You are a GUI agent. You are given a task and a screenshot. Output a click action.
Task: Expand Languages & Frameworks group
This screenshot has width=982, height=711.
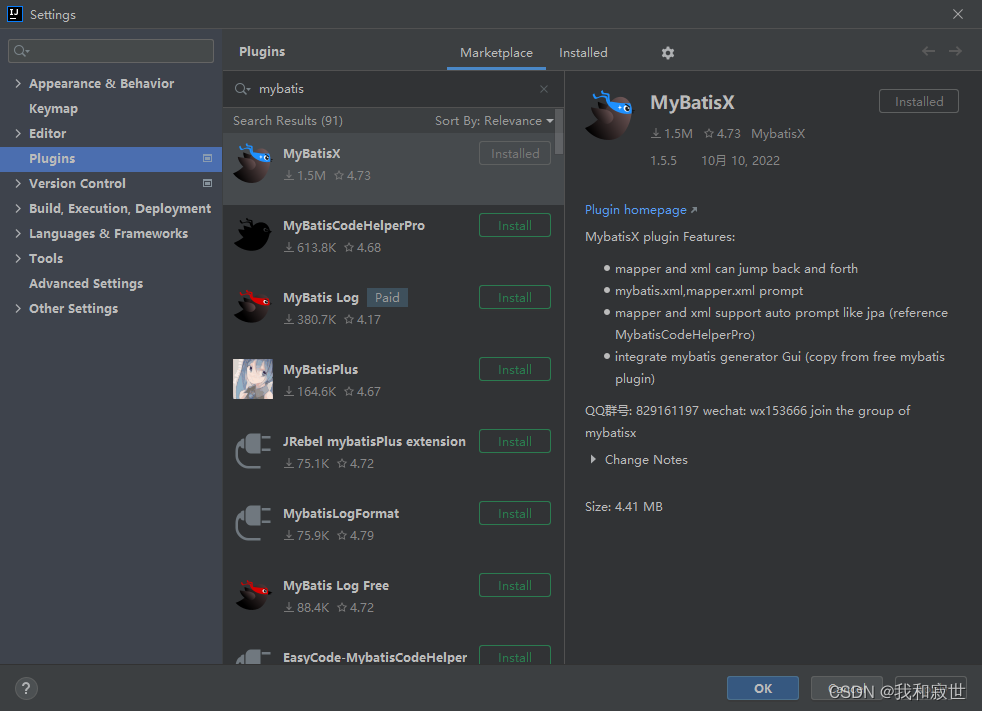tap(18, 234)
